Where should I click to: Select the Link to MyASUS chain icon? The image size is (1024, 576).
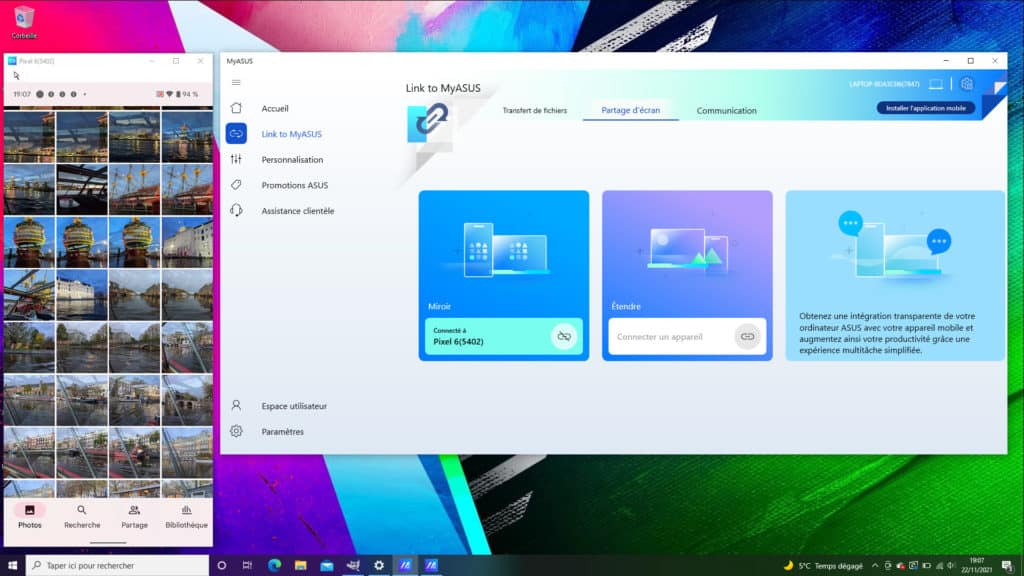point(236,134)
